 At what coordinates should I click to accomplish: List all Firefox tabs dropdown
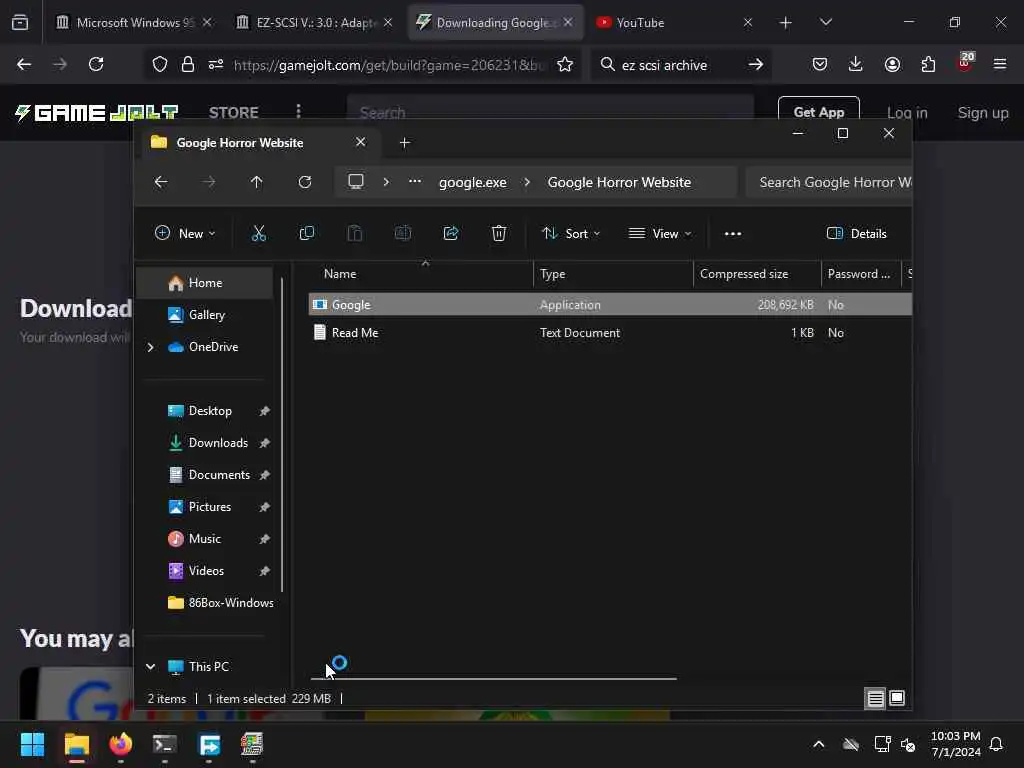tap(825, 22)
